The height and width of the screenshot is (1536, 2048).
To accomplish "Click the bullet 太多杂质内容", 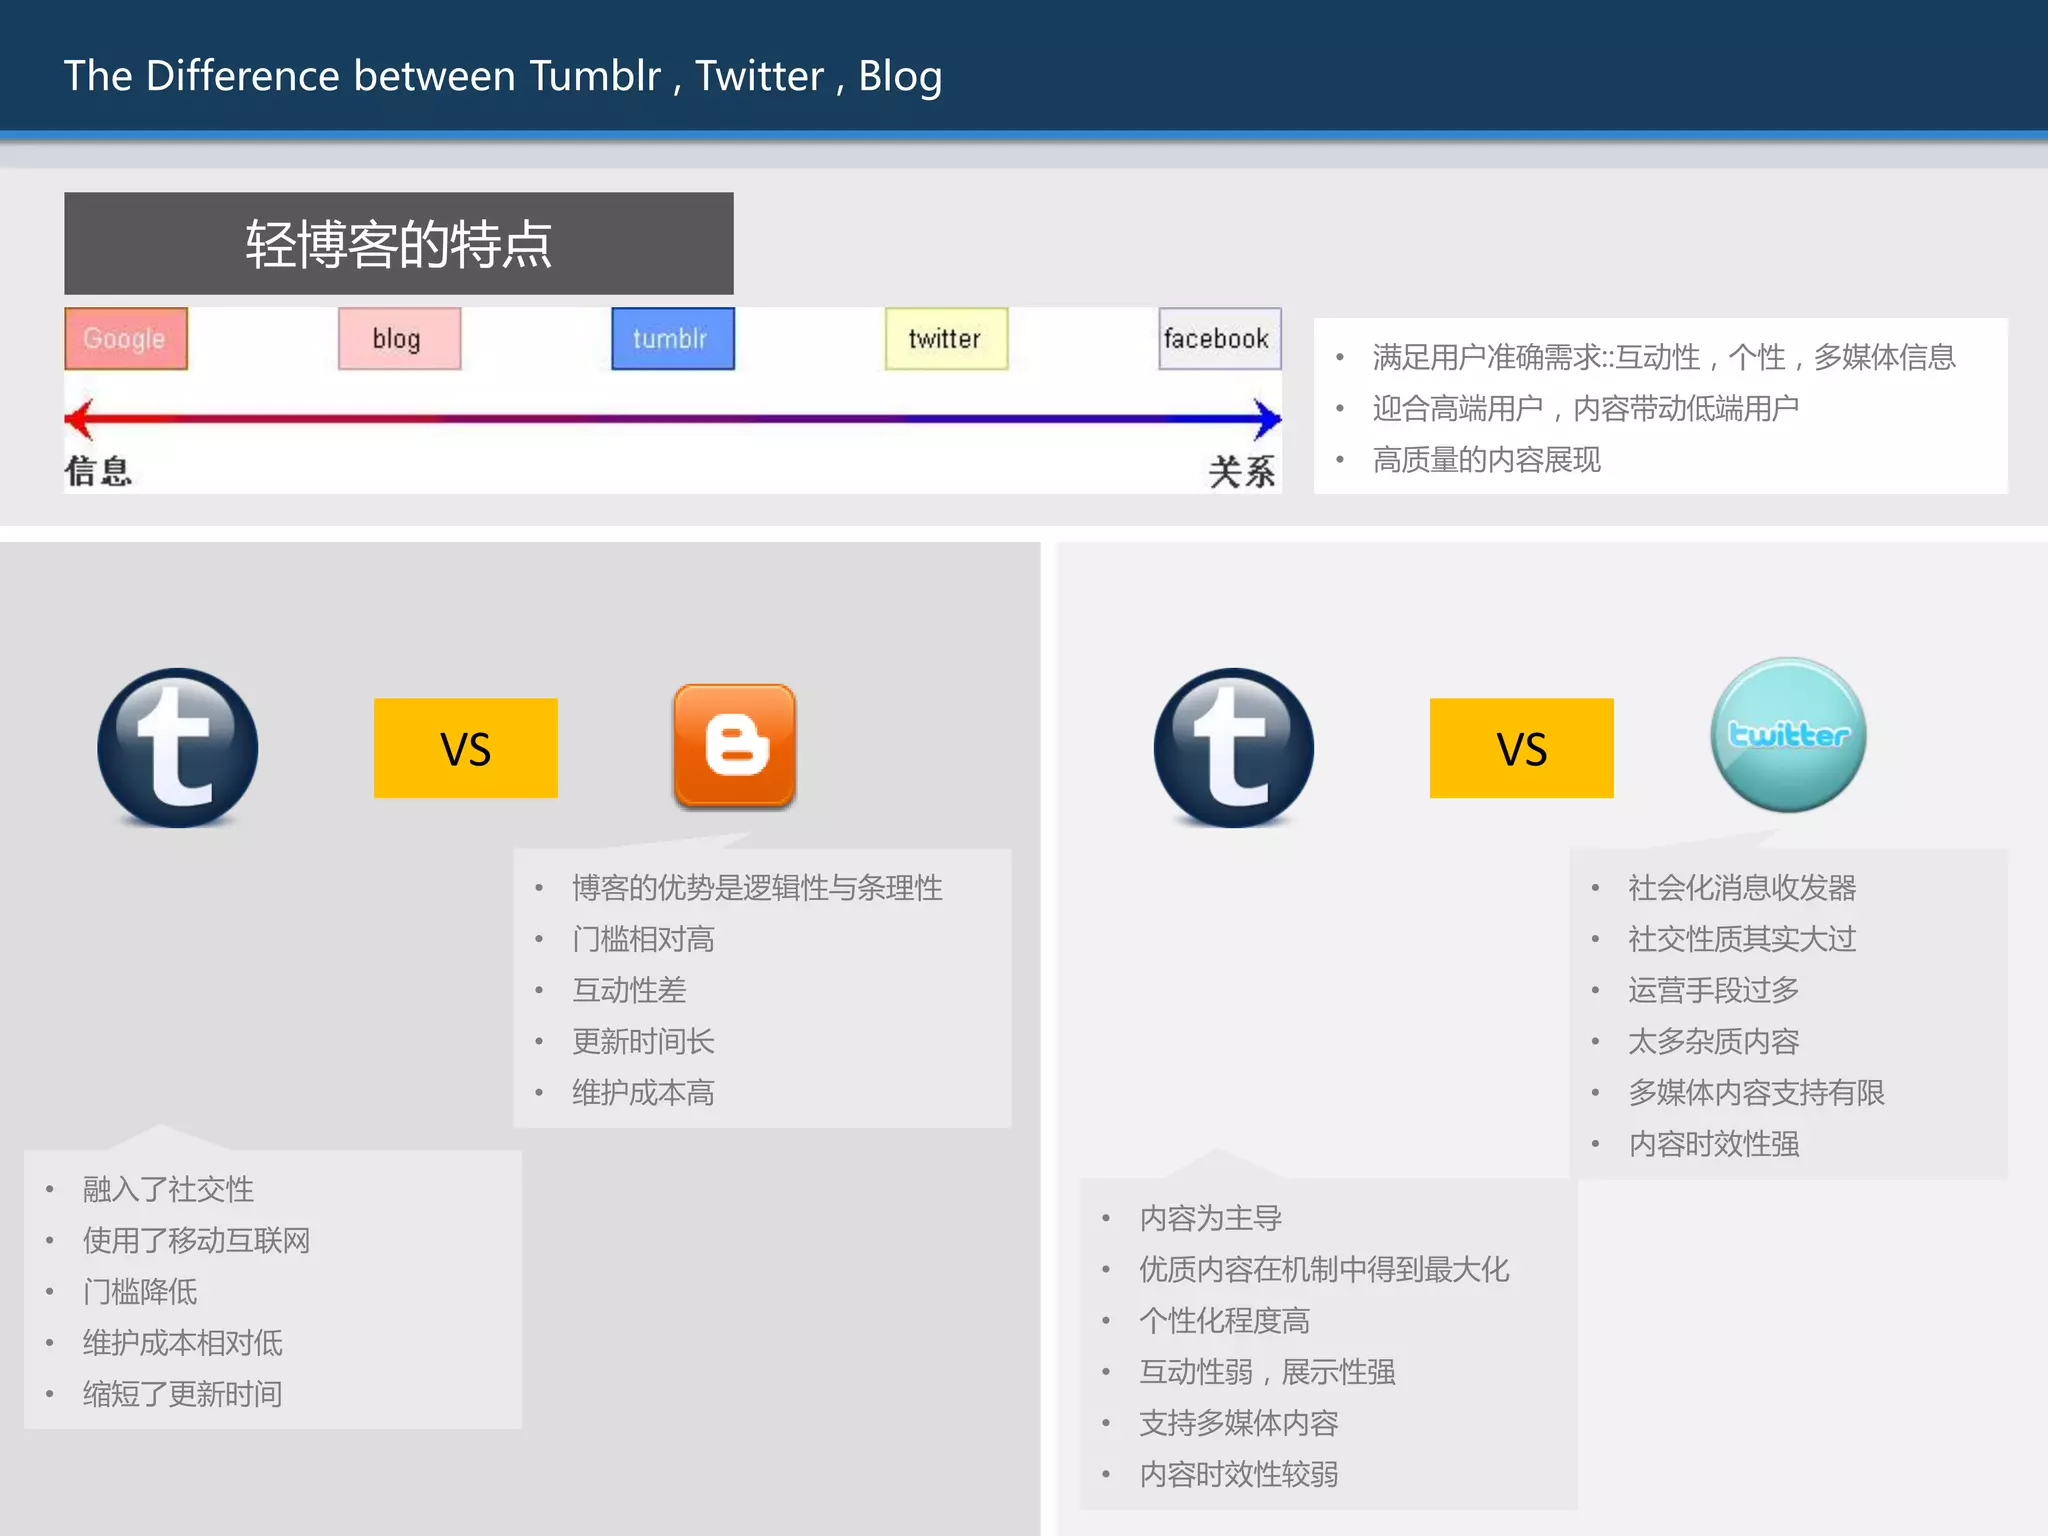I will tap(1714, 1041).
